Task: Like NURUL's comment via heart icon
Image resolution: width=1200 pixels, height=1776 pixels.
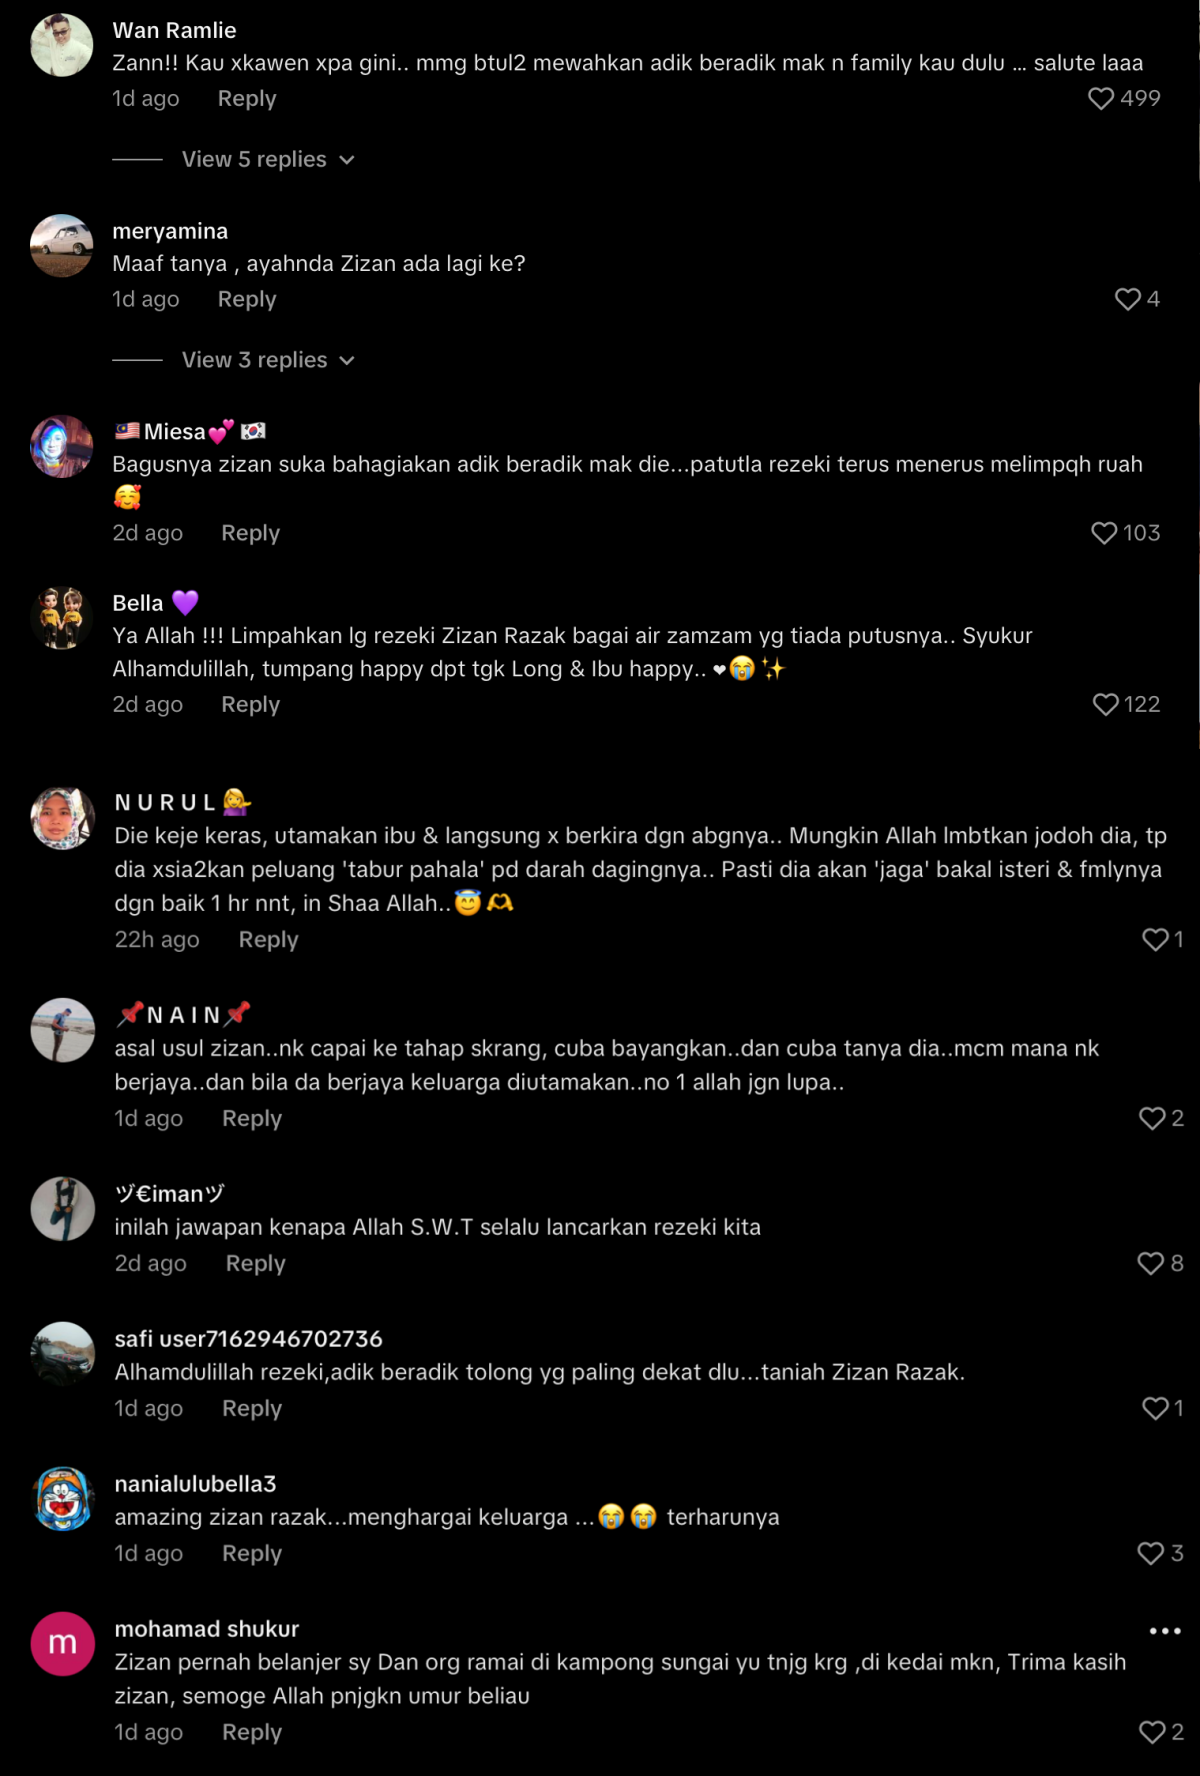Action: [1155, 940]
